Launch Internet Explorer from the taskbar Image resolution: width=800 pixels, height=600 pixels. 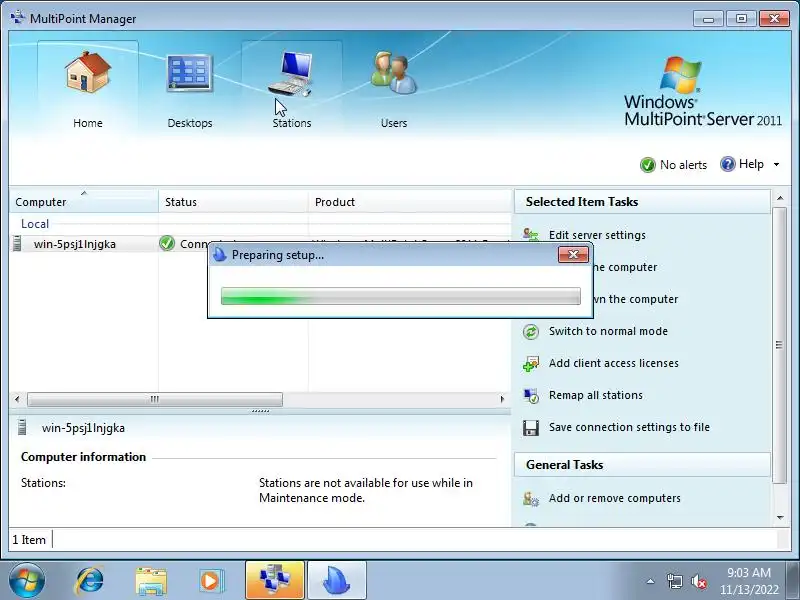(x=89, y=581)
